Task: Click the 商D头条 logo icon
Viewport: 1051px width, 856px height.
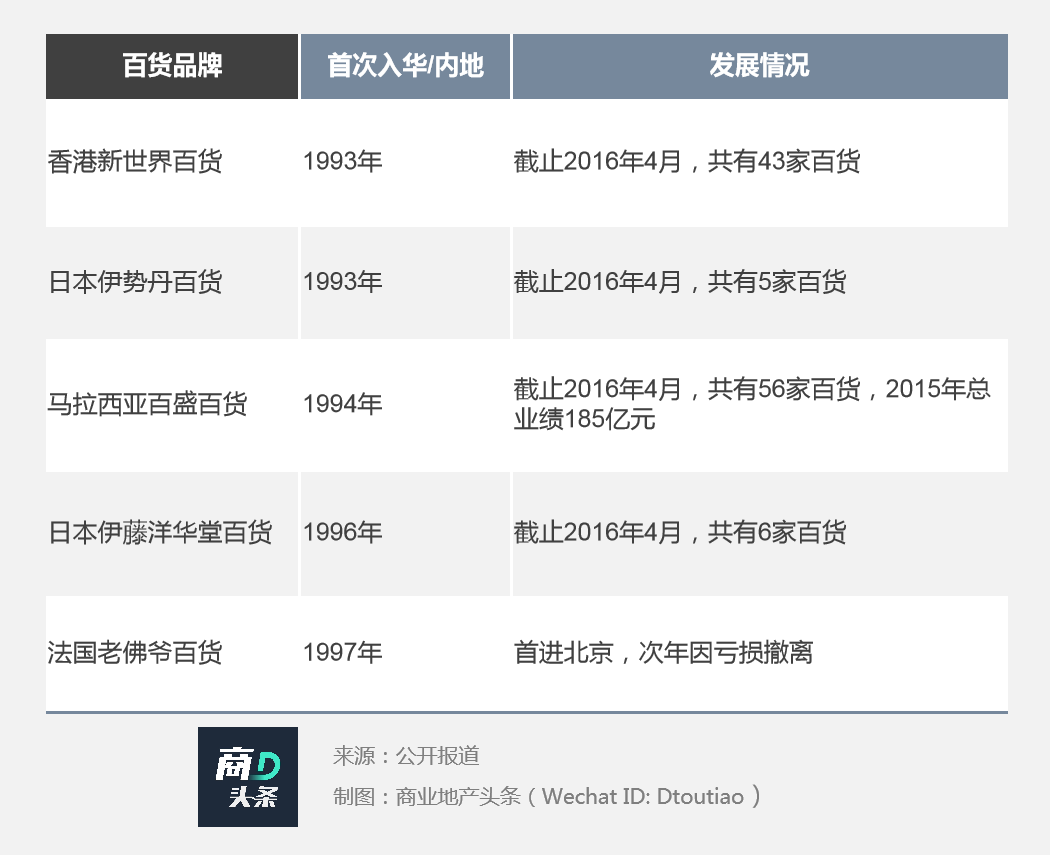Action: (x=248, y=777)
